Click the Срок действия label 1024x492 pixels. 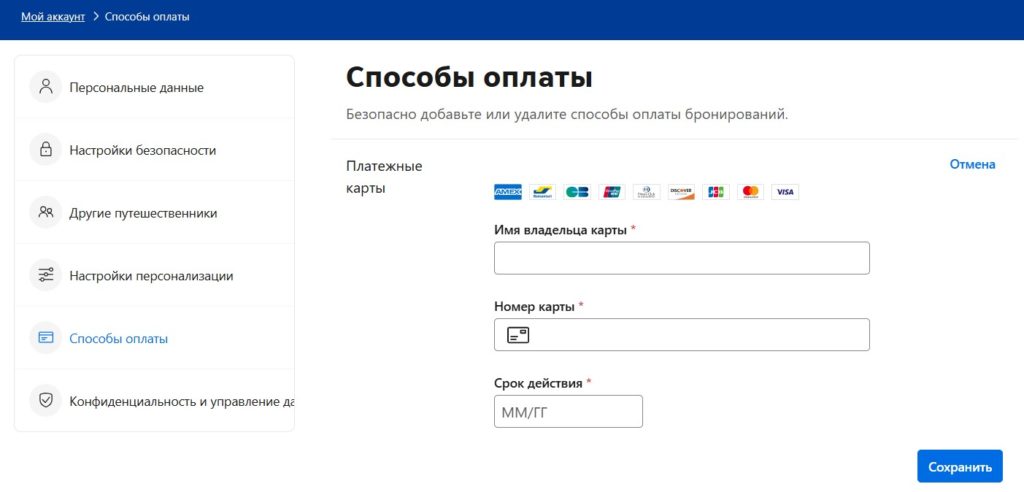tap(538, 383)
